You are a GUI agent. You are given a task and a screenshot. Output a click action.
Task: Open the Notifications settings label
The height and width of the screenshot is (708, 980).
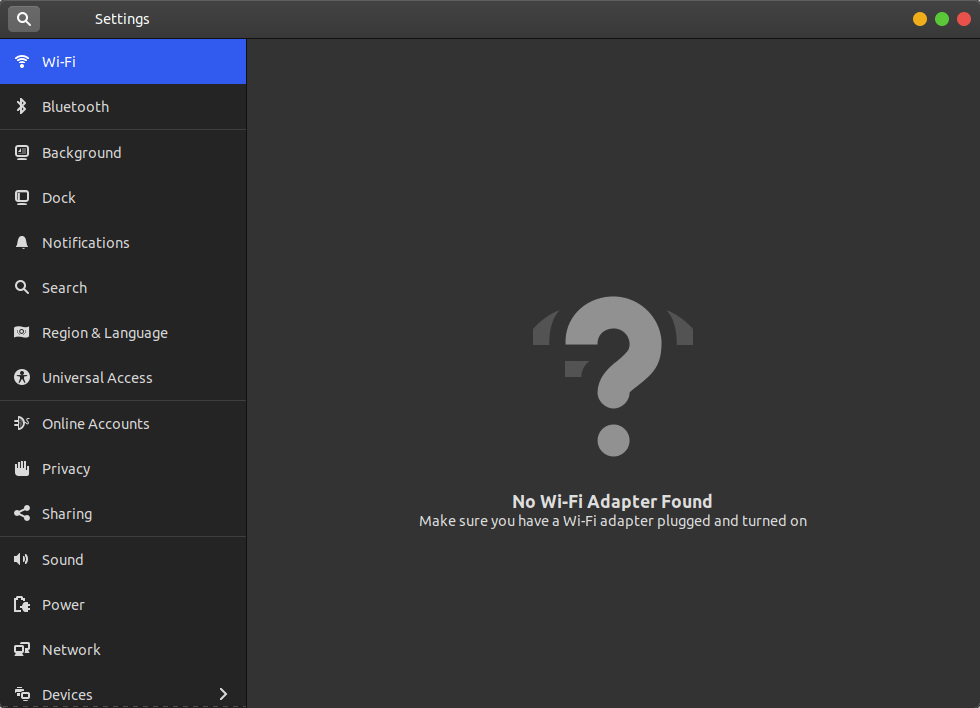[86, 243]
